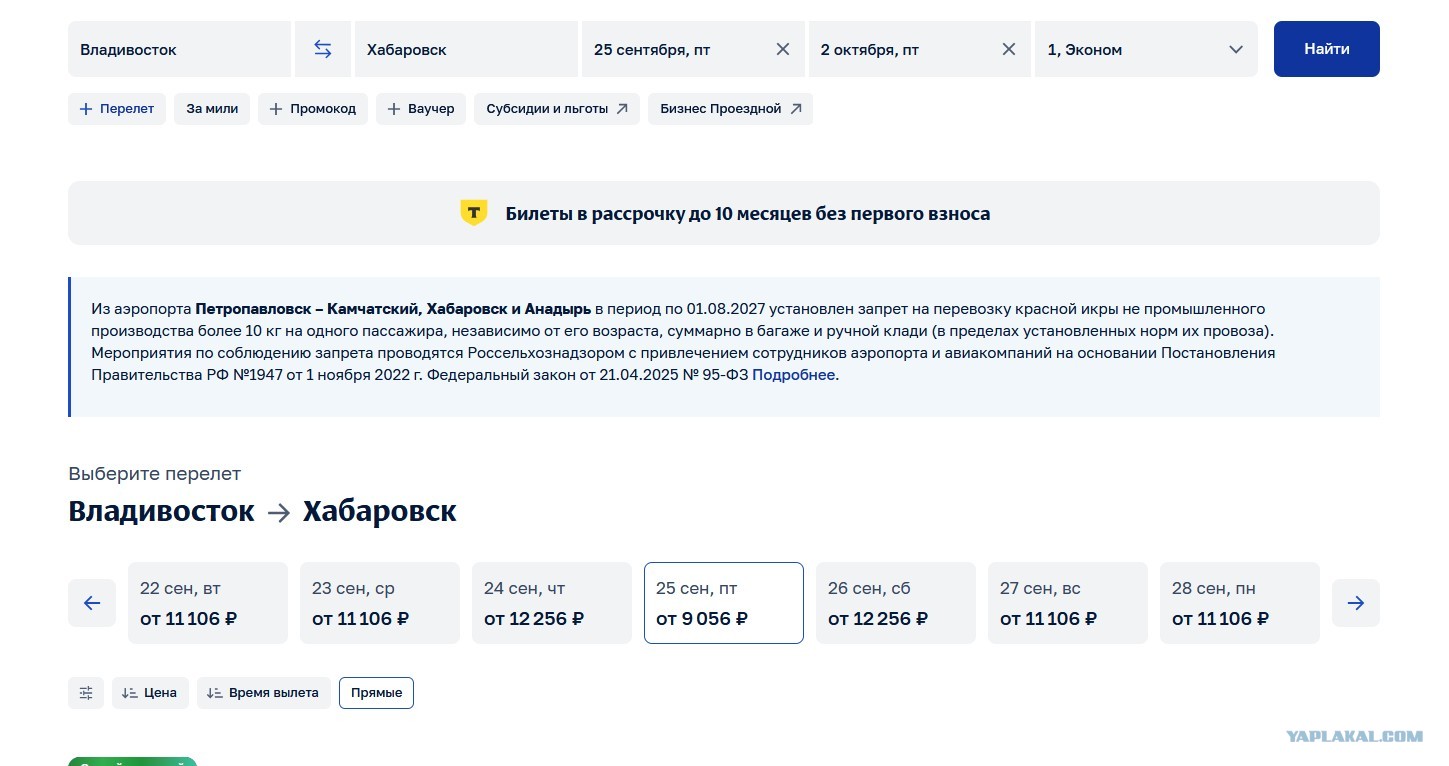Open the filter settings icon
Screen dimensions: 1449x766
pyautogui.click(x=86, y=693)
